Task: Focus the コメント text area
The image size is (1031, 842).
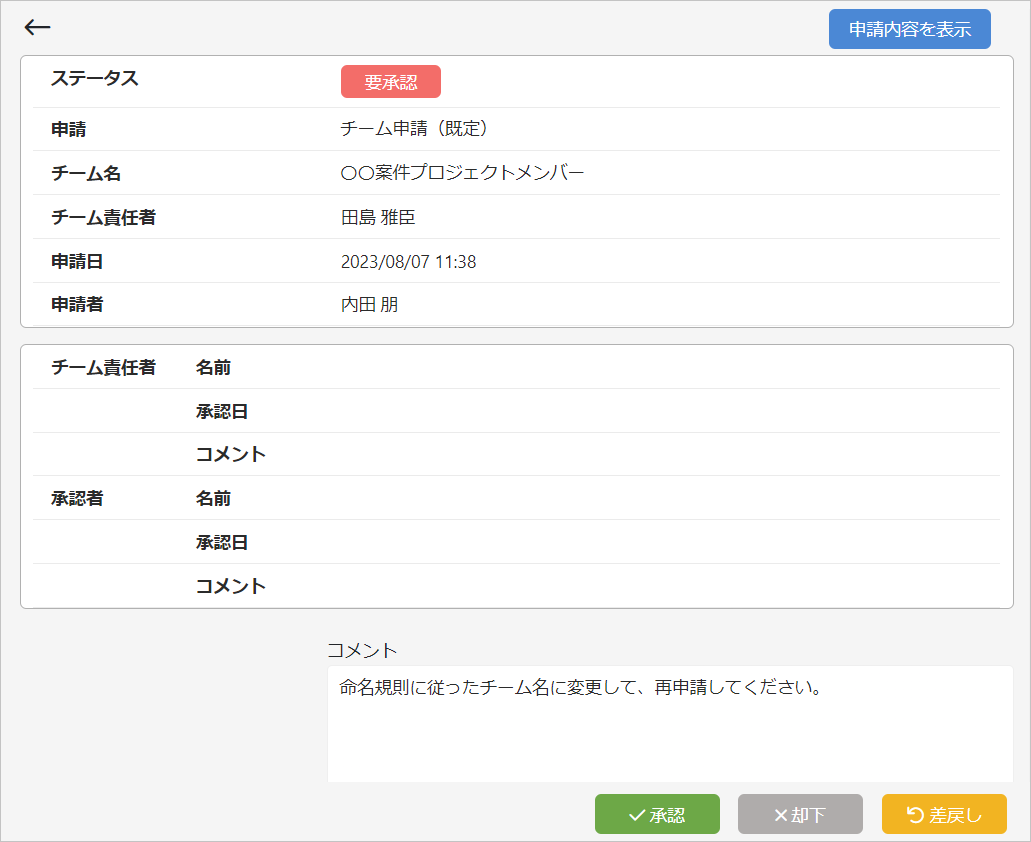Action: 670,724
